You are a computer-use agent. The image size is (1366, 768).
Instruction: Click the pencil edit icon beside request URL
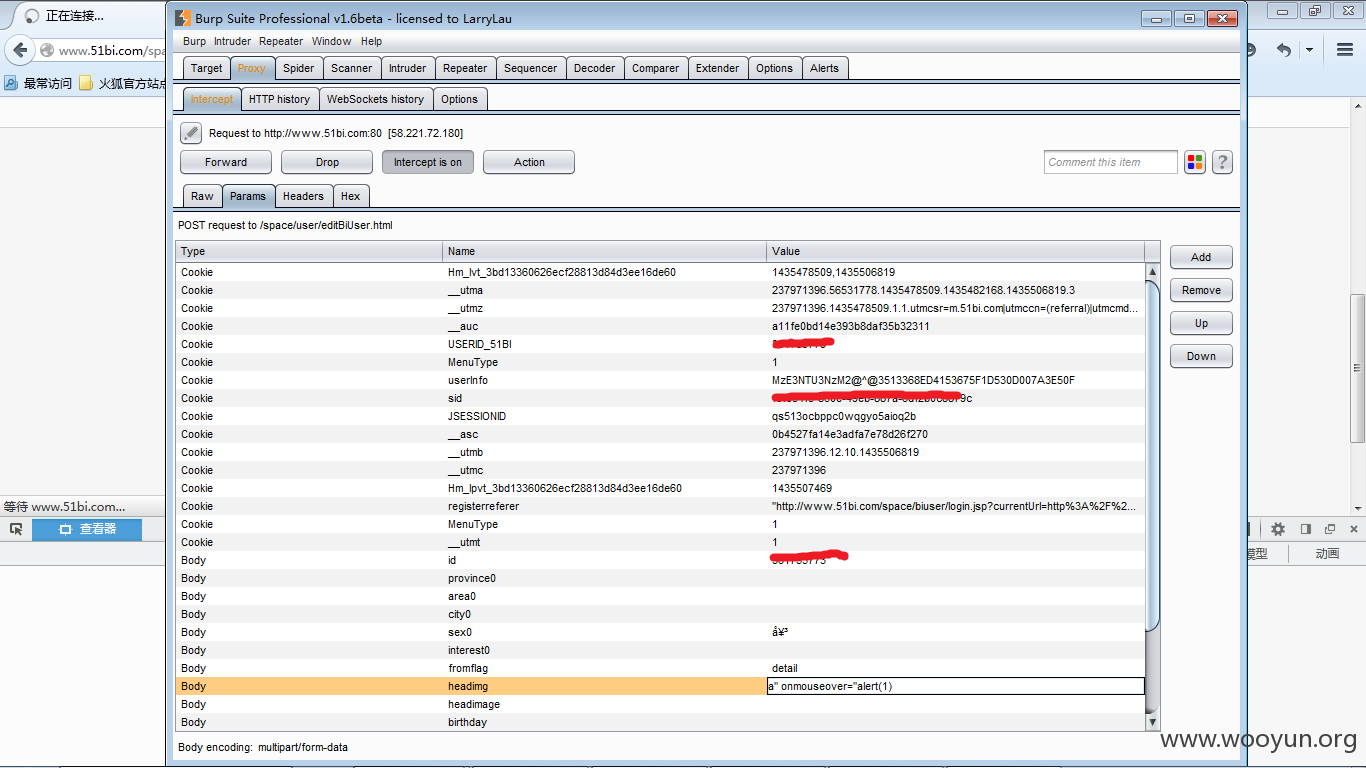click(191, 133)
